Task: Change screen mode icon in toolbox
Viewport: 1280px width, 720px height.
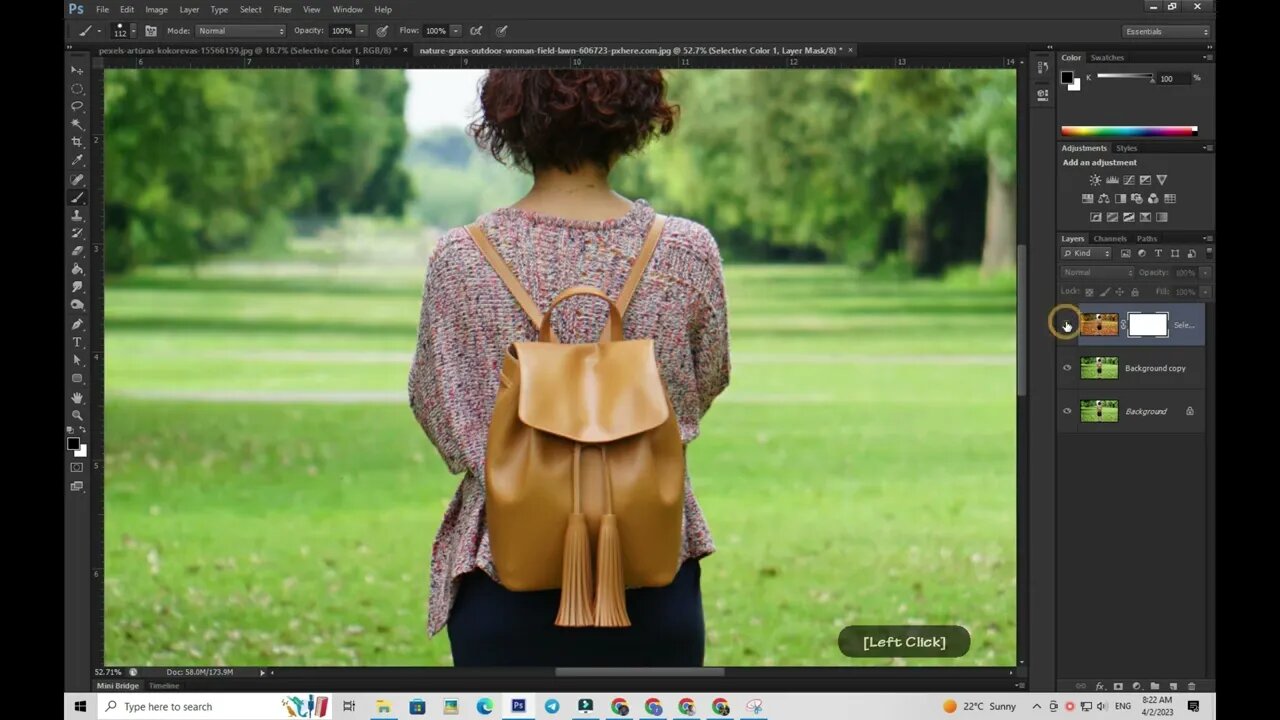Action: point(77,486)
